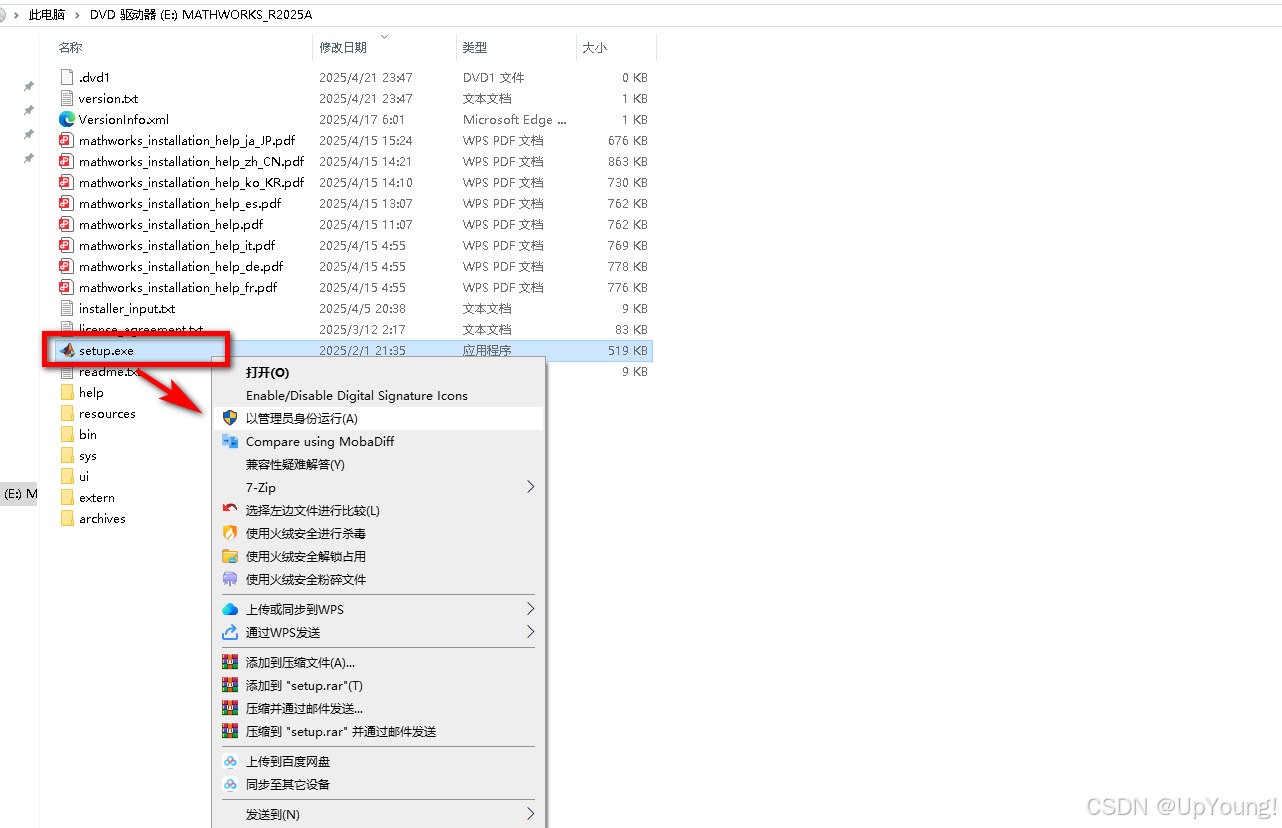Viewport: 1282px width, 828px height.
Task: Select the (E:) M drive in navigation pane
Action: coord(20,494)
